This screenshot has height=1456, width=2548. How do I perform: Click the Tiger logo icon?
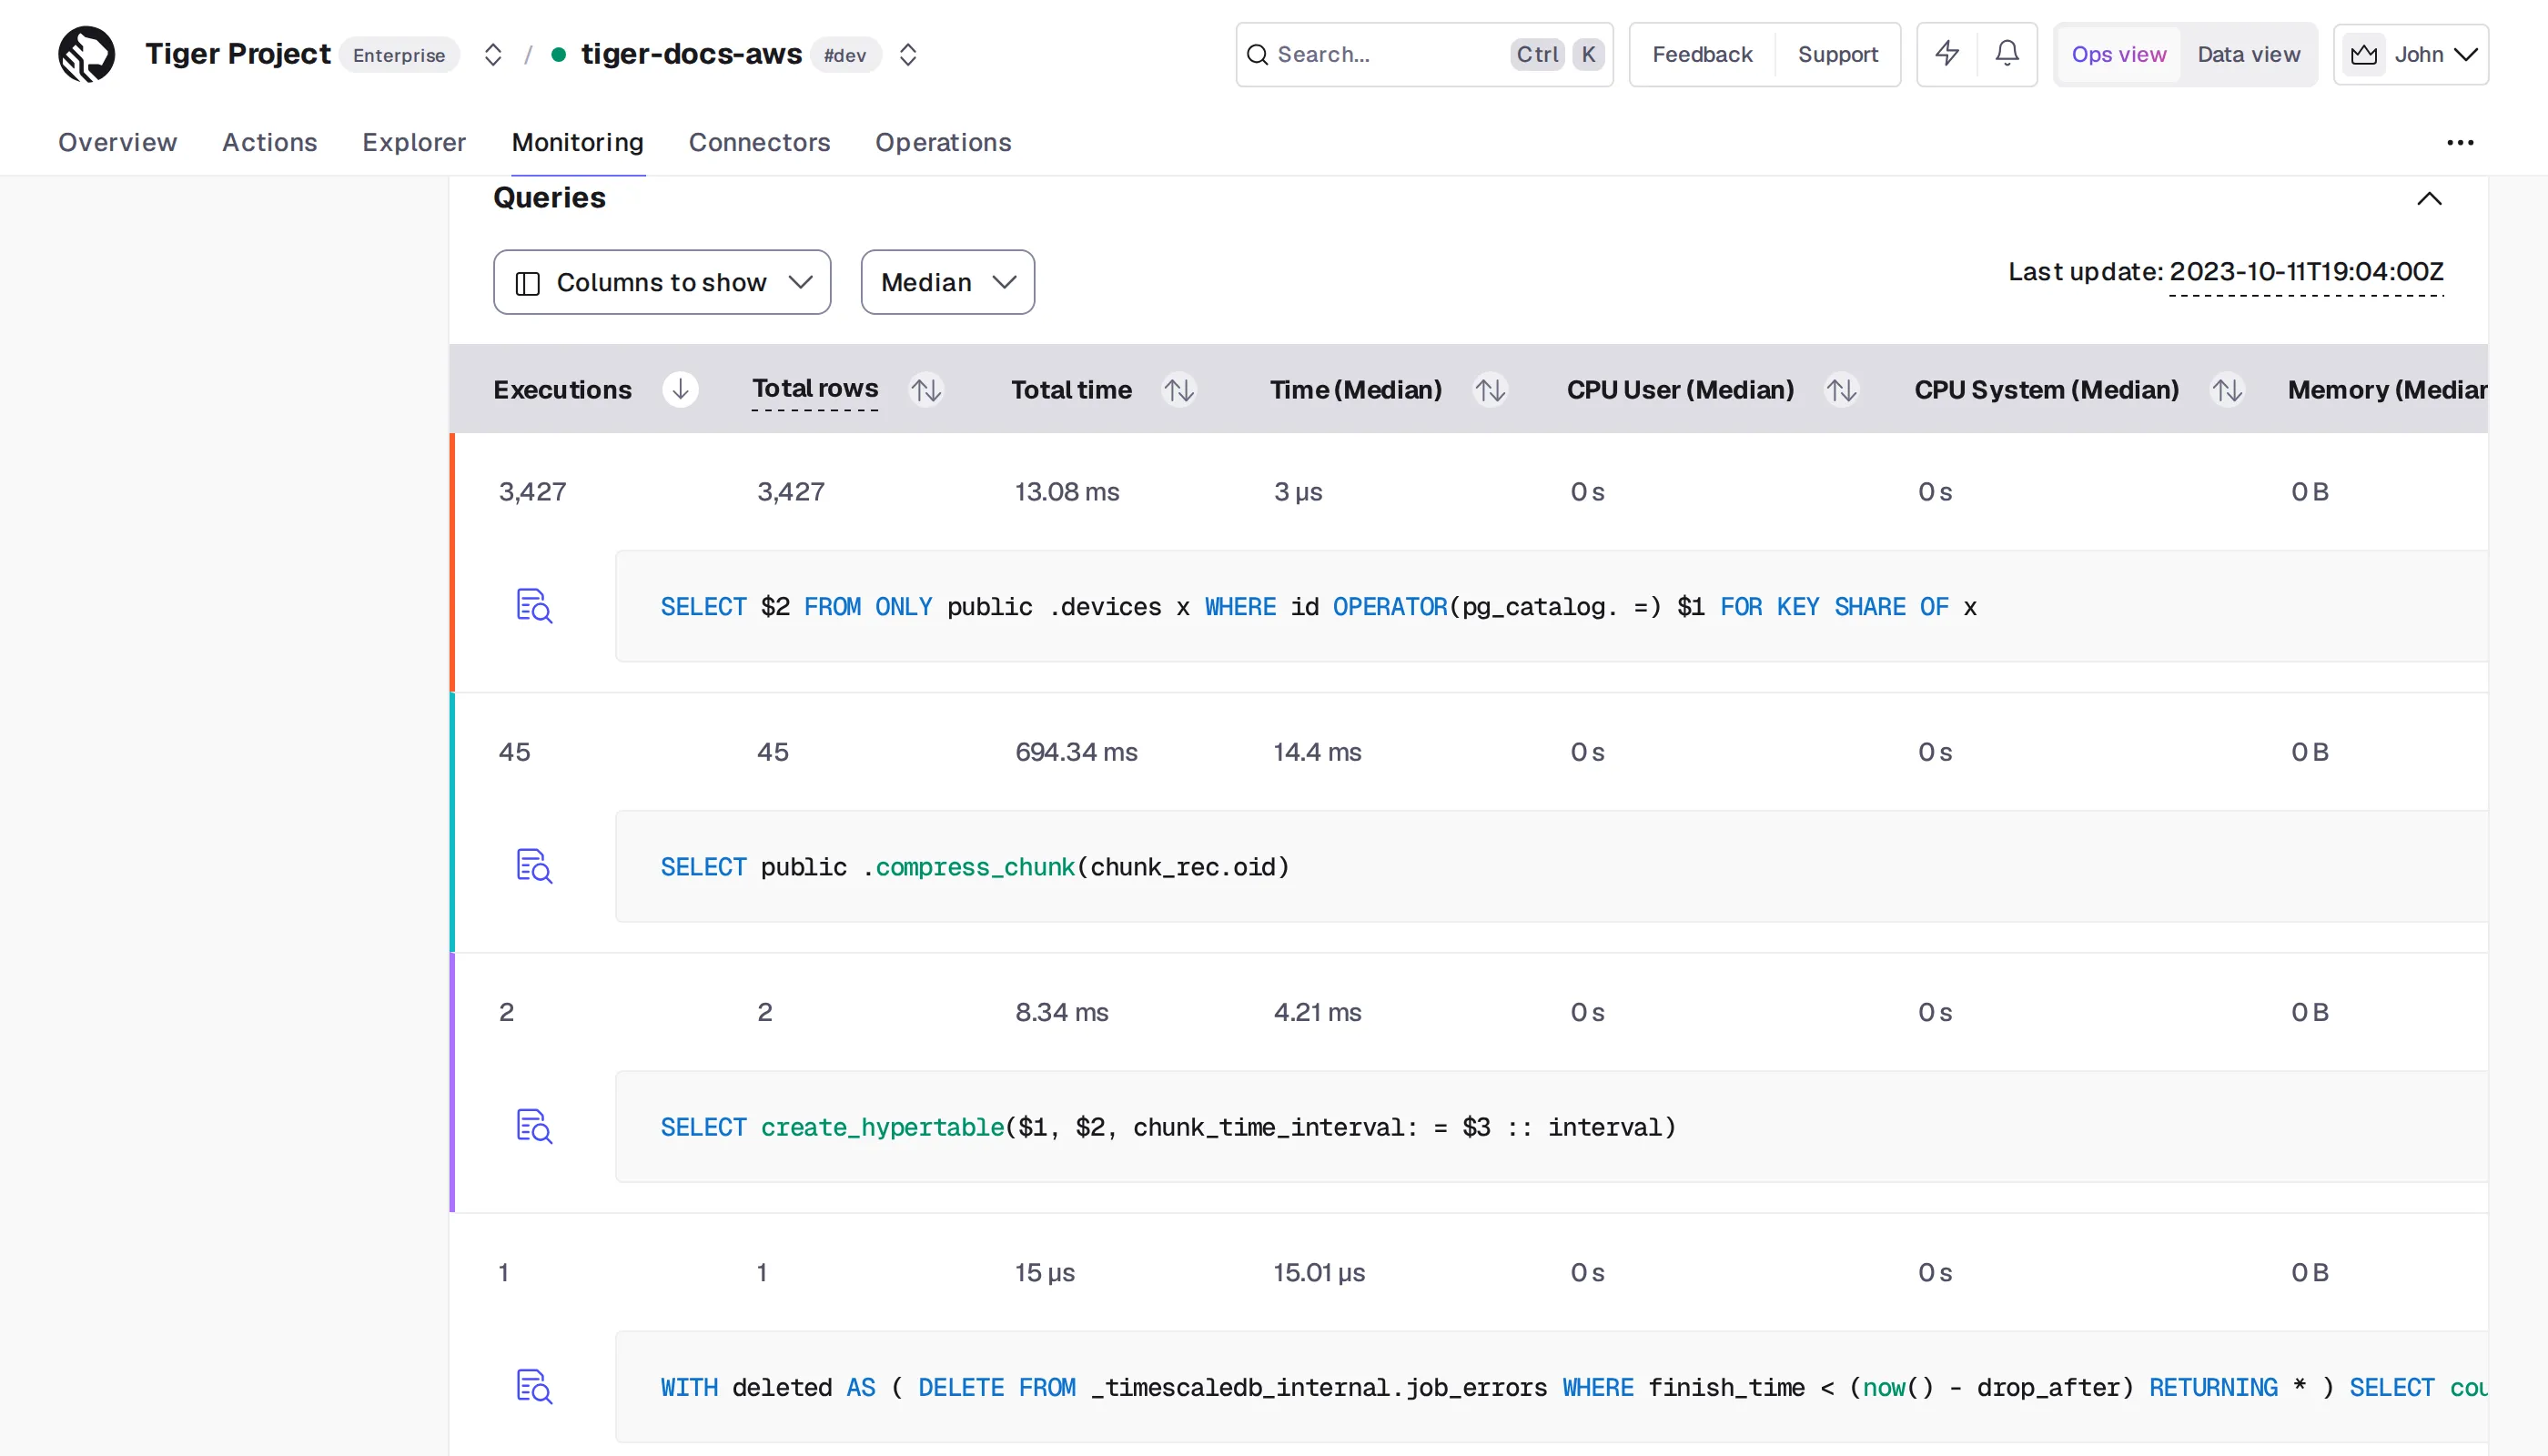86,54
